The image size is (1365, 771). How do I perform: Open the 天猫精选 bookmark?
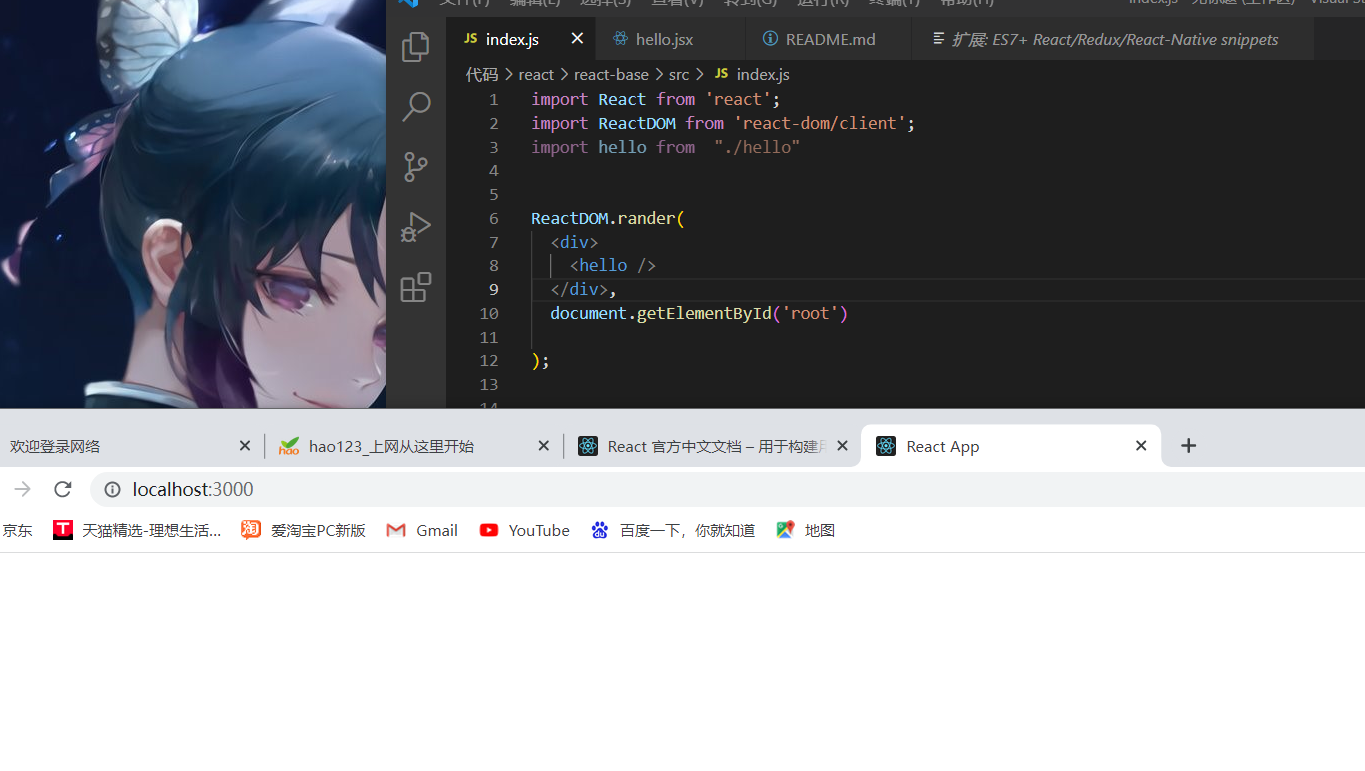pyautogui.click(x=137, y=530)
